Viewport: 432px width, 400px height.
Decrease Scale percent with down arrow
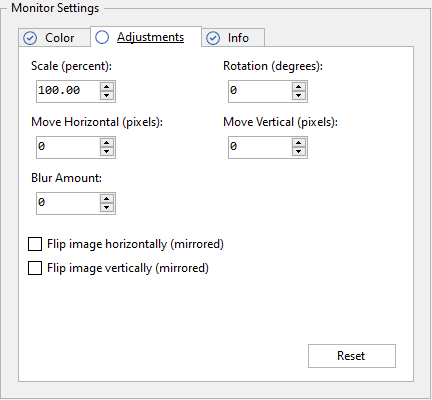107,96
